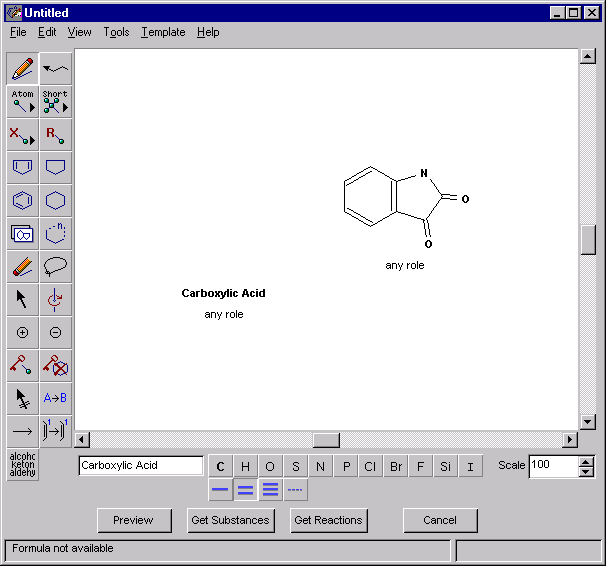The height and width of the screenshot is (566, 606).
Task: Open the Template menu
Action: click(x=163, y=32)
